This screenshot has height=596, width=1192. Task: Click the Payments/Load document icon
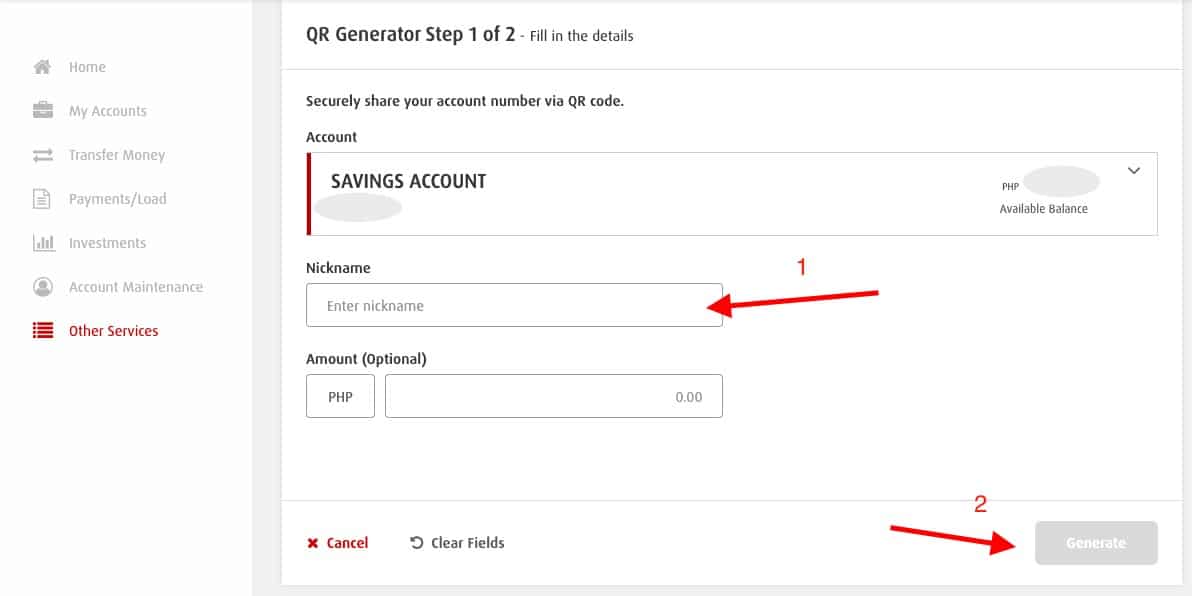pyautogui.click(x=43, y=199)
